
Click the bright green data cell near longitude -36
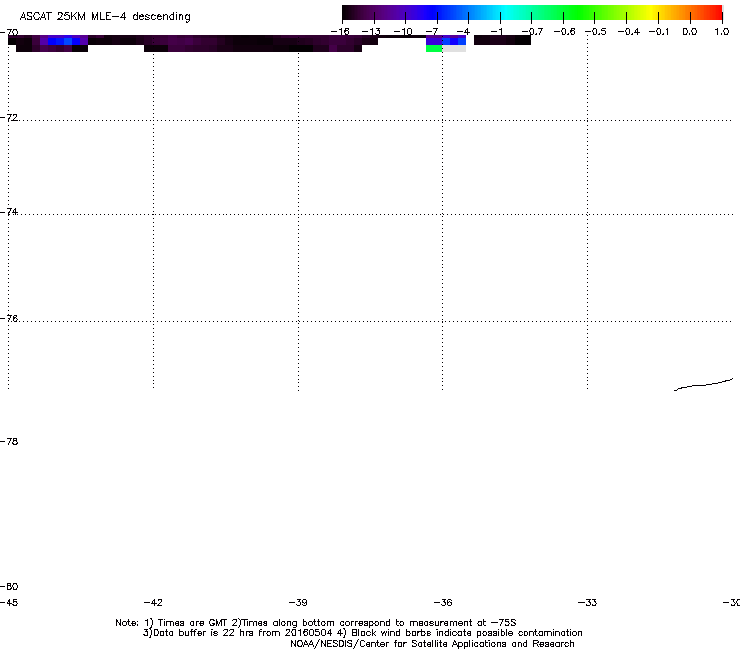[x=434, y=48]
